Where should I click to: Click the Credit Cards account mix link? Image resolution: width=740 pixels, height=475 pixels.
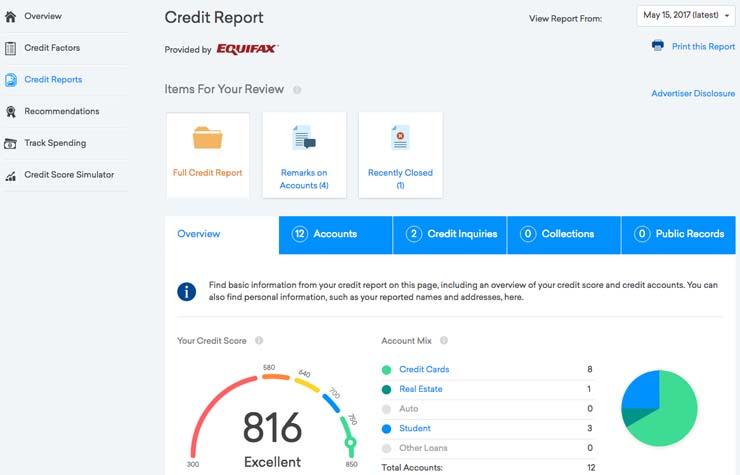pos(424,369)
